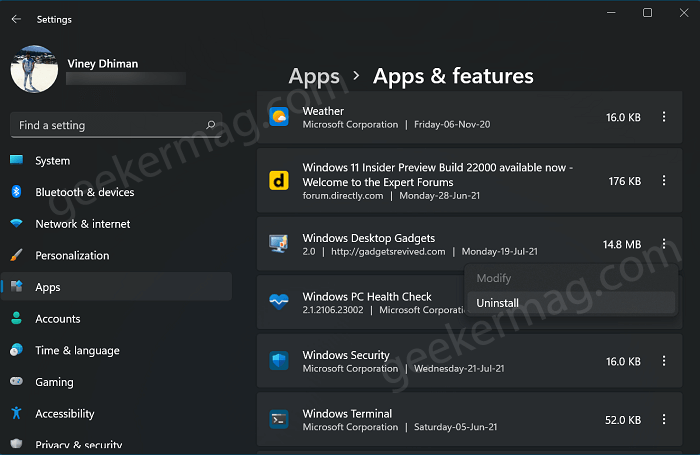Click the Apps & features heading

(453, 76)
